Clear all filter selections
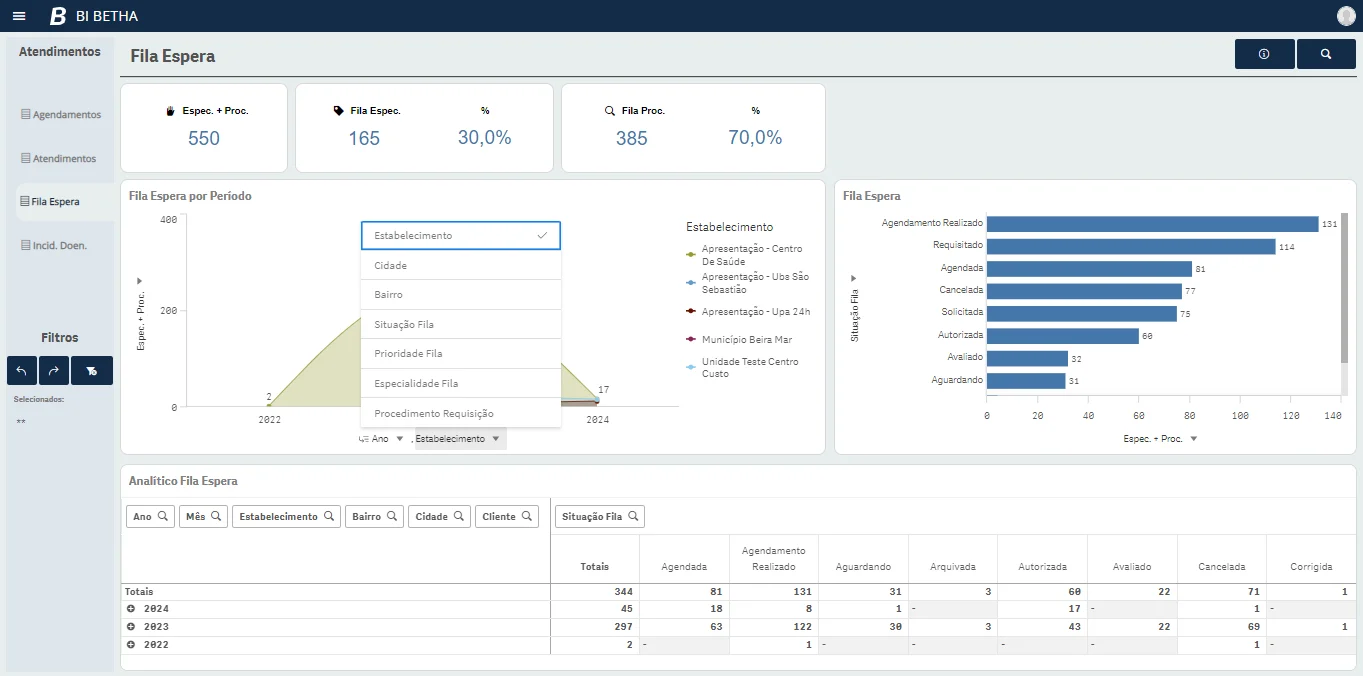Viewport: 1363px width, 676px height. click(x=92, y=371)
